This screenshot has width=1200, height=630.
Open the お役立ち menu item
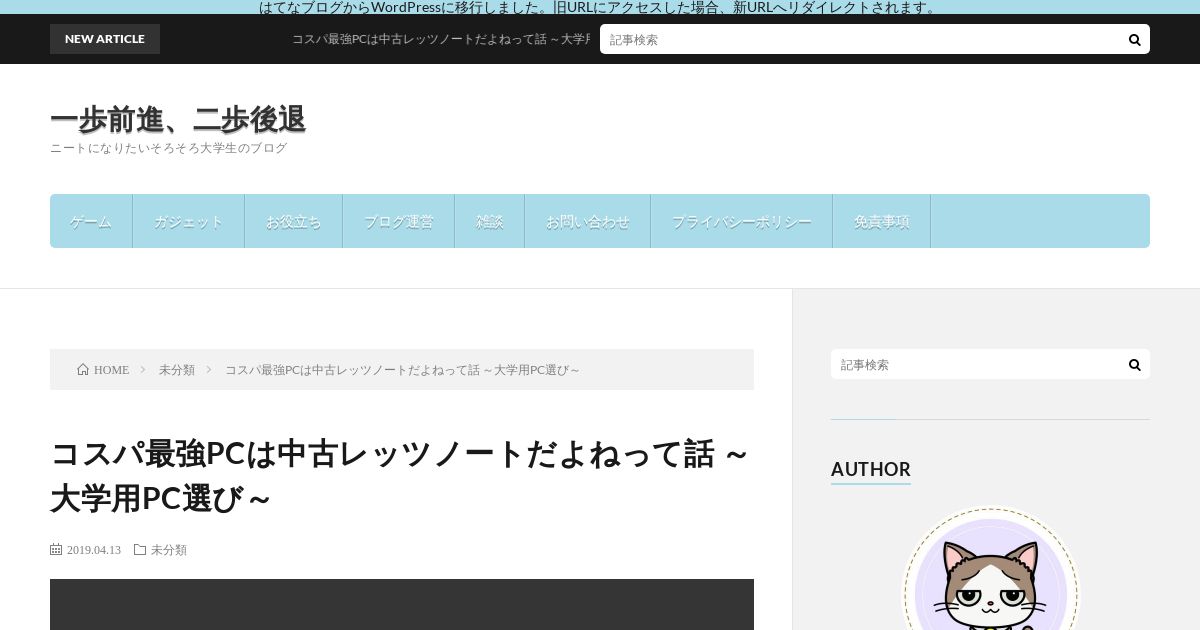(293, 221)
